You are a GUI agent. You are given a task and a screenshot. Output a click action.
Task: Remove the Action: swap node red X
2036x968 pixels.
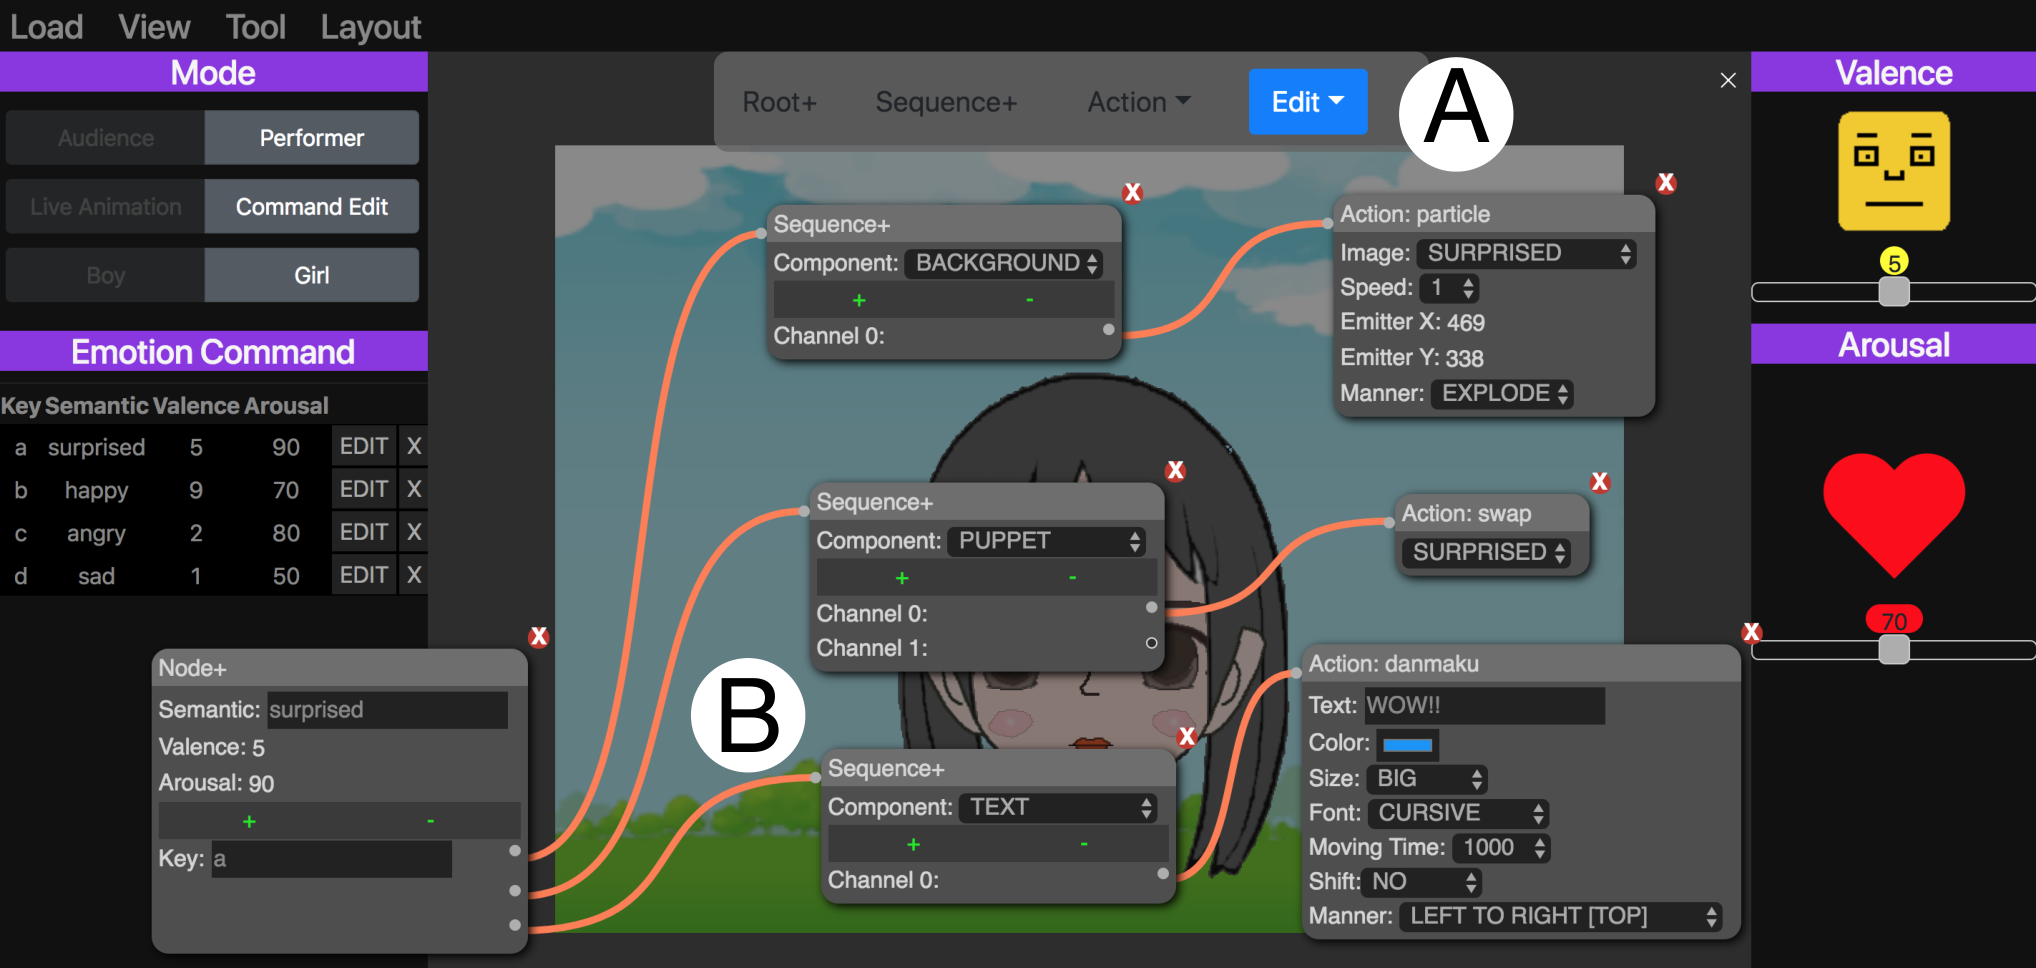tap(1600, 482)
